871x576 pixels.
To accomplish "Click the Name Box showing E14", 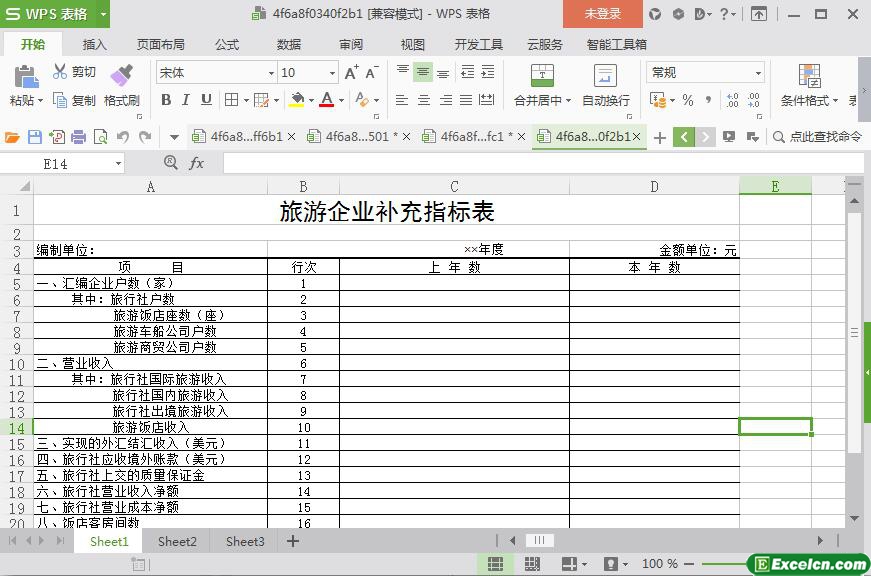I will coord(68,163).
